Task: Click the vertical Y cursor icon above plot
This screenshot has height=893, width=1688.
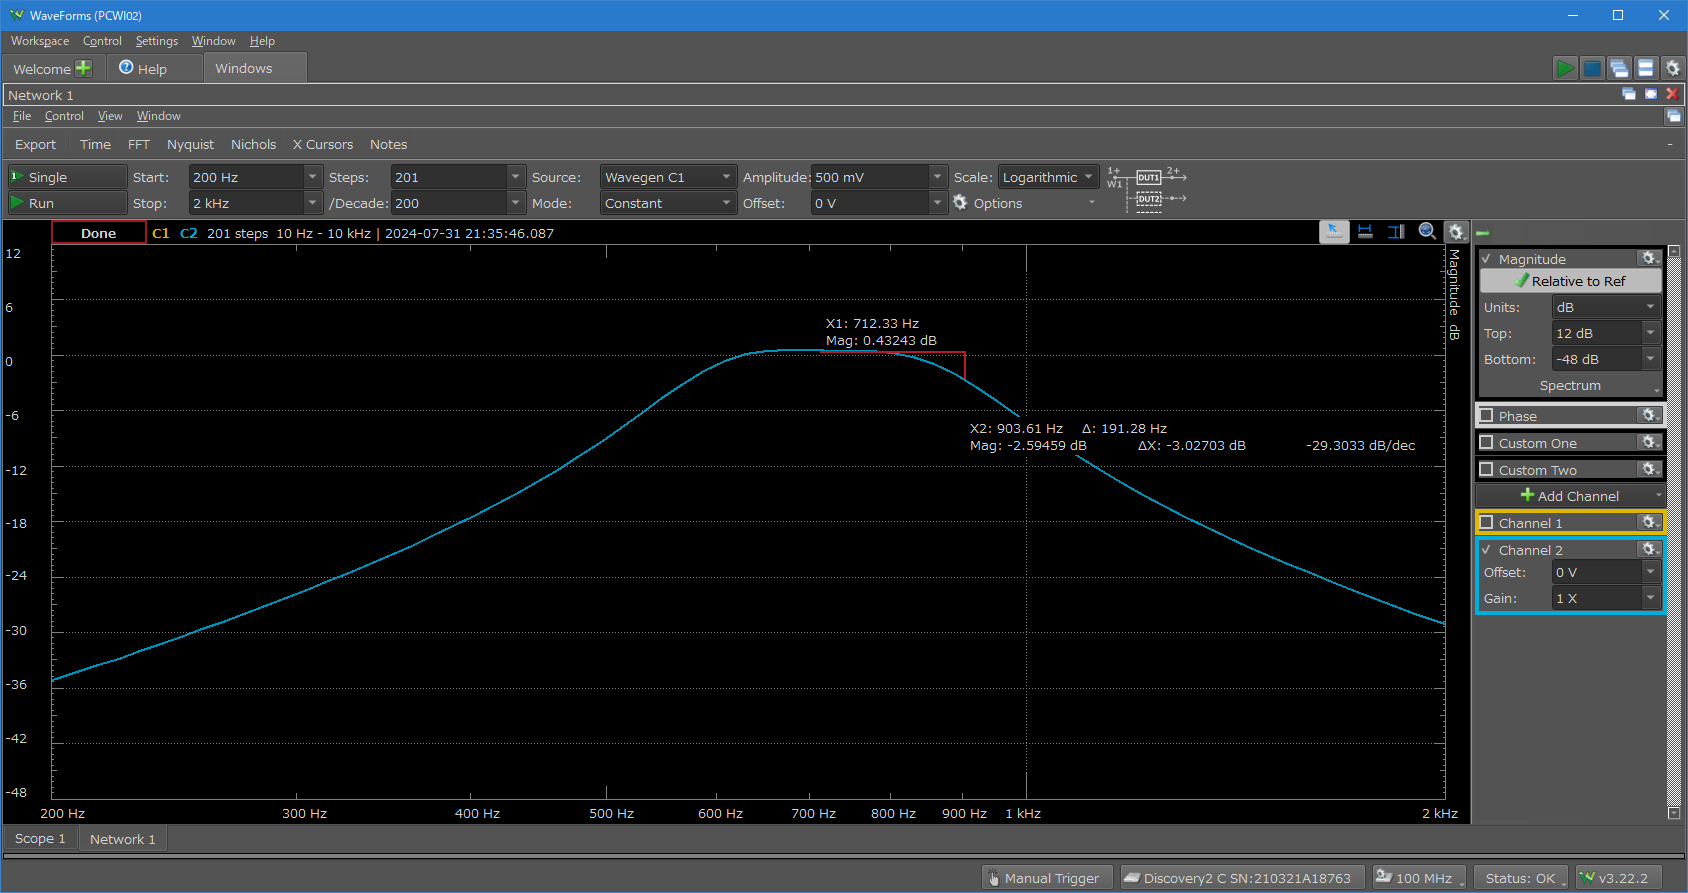Action: (1396, 232)
